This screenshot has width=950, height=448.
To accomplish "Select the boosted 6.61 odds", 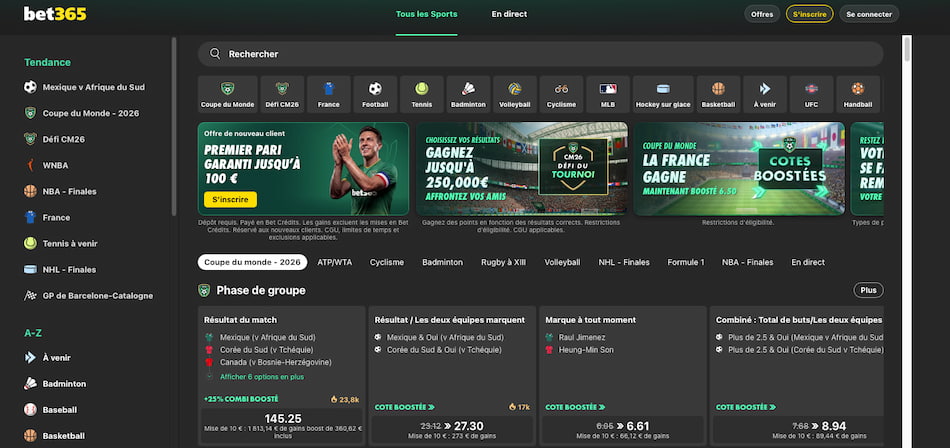I will [622, 429].
